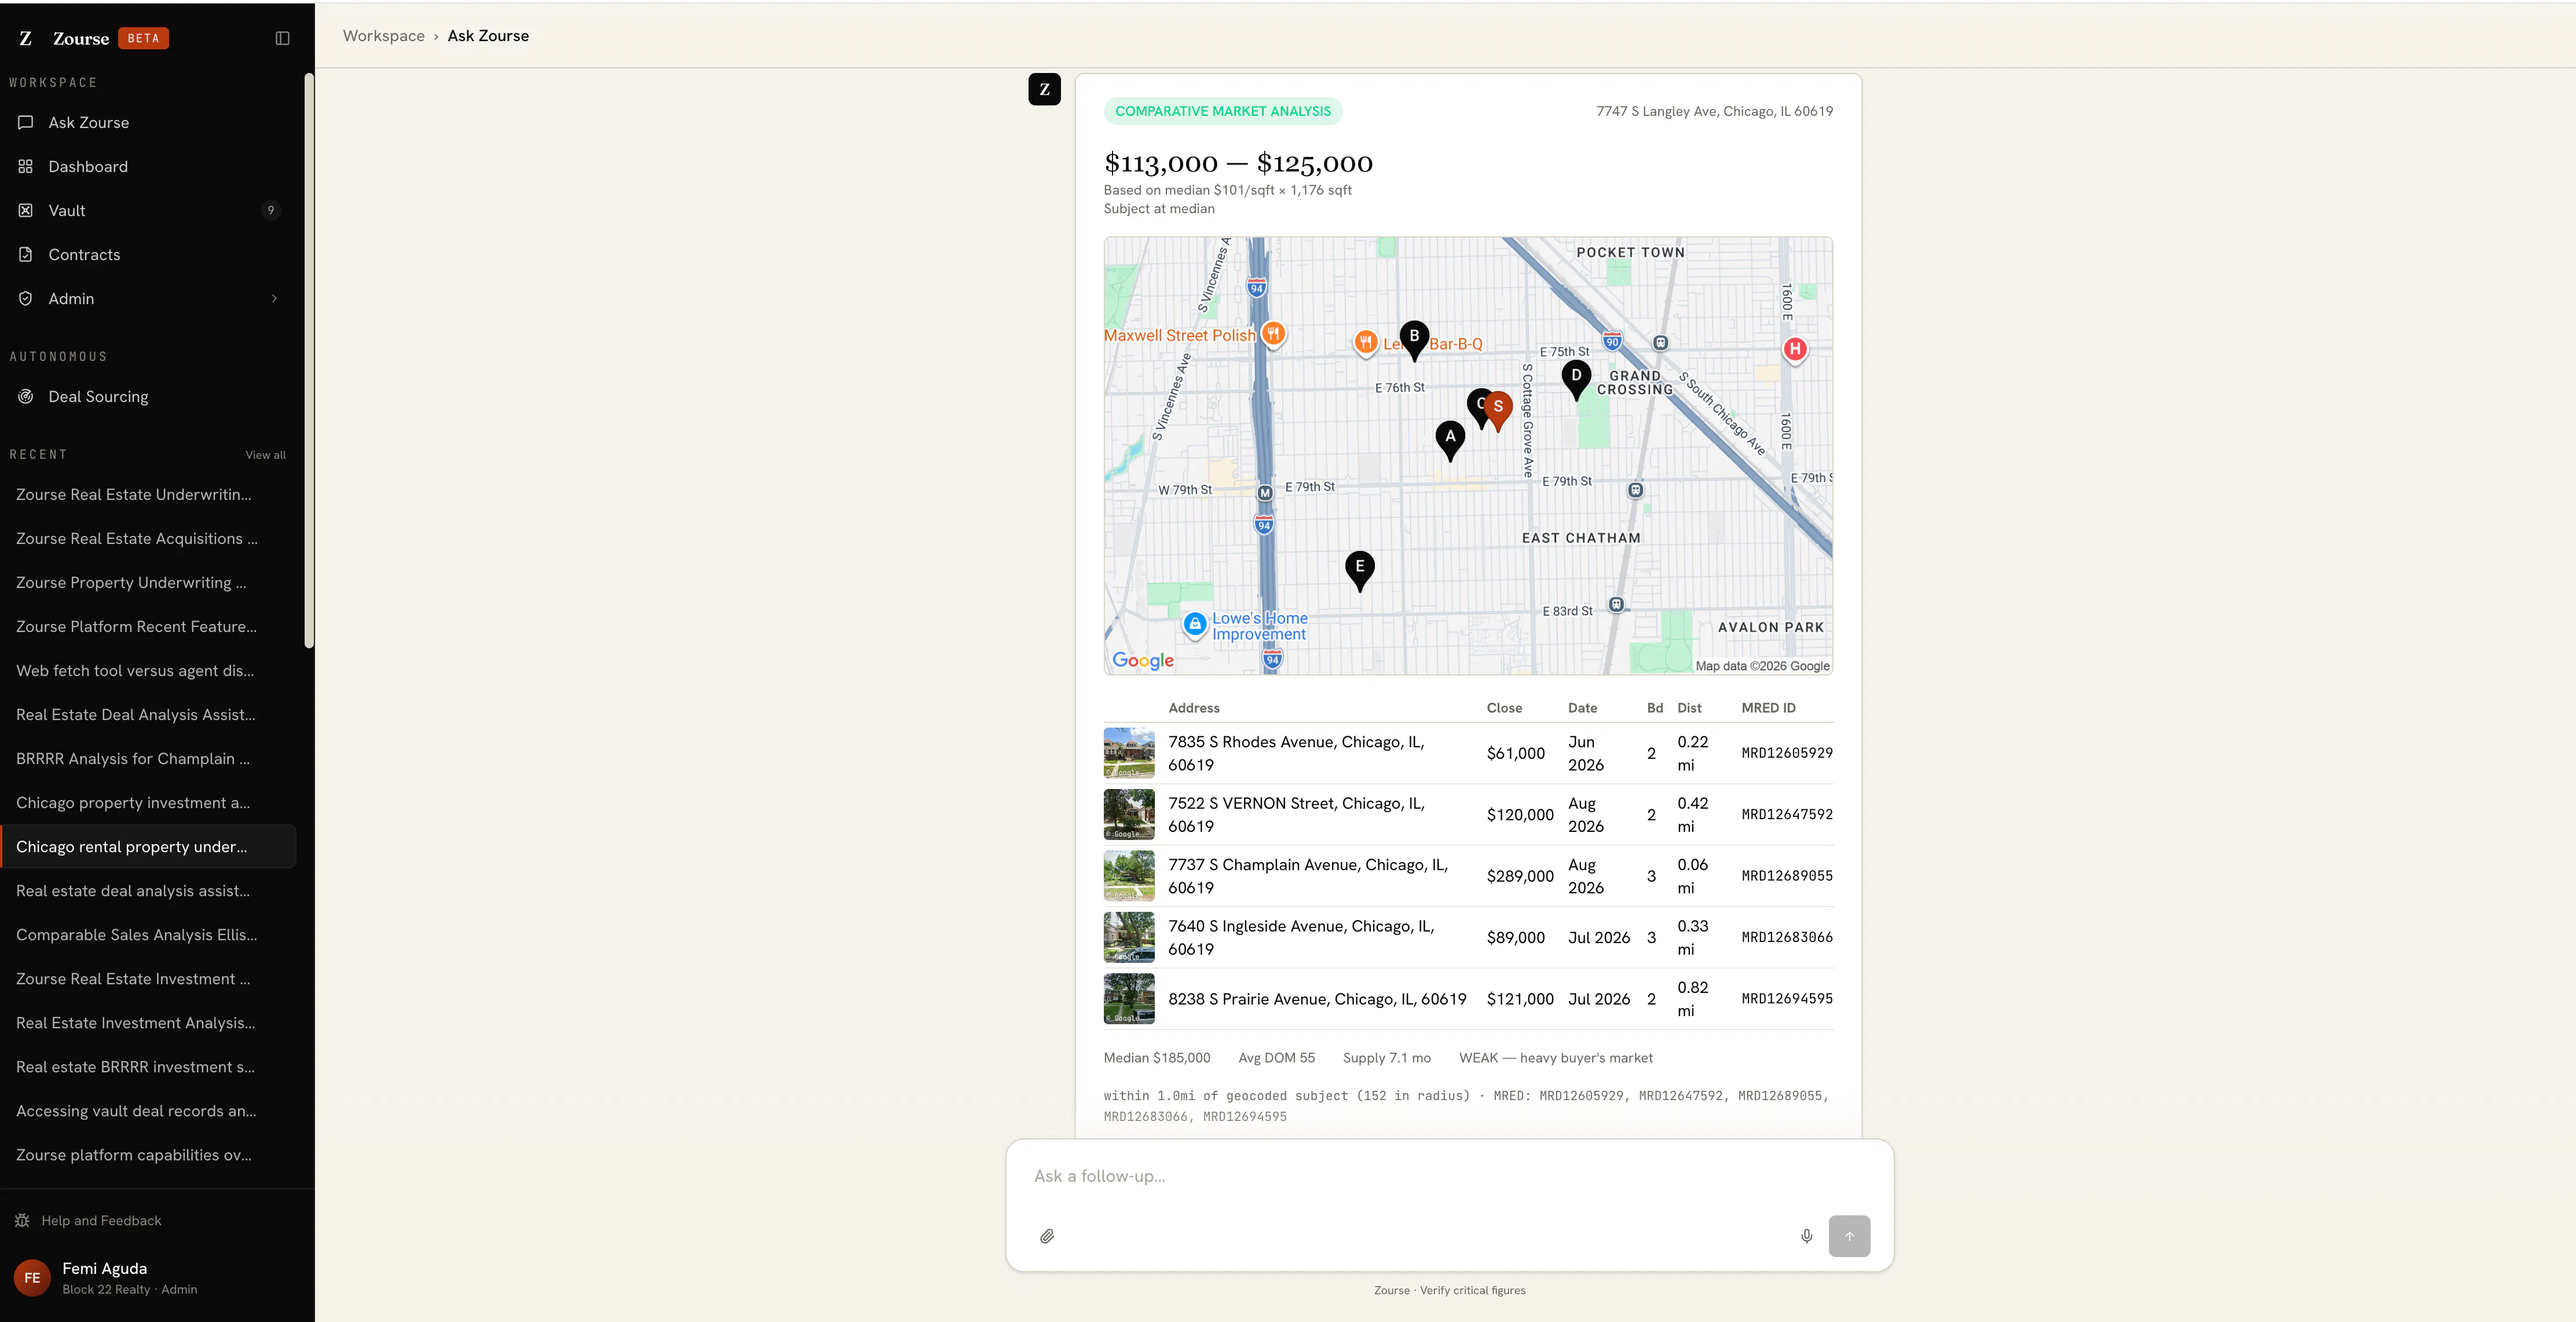Select the subject pin S on map
Screen dimensions: 2576x1322
click(x=1498, y=411)
